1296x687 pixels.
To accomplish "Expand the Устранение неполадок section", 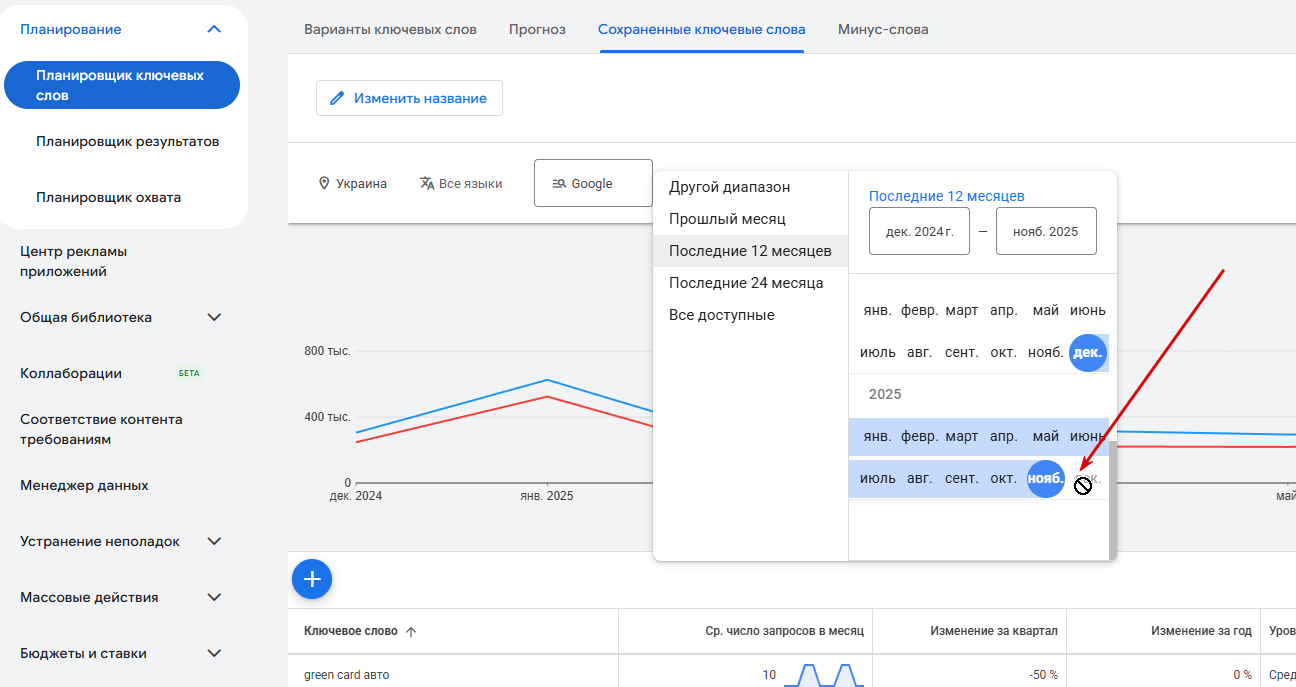I will (x=214, y=541).
